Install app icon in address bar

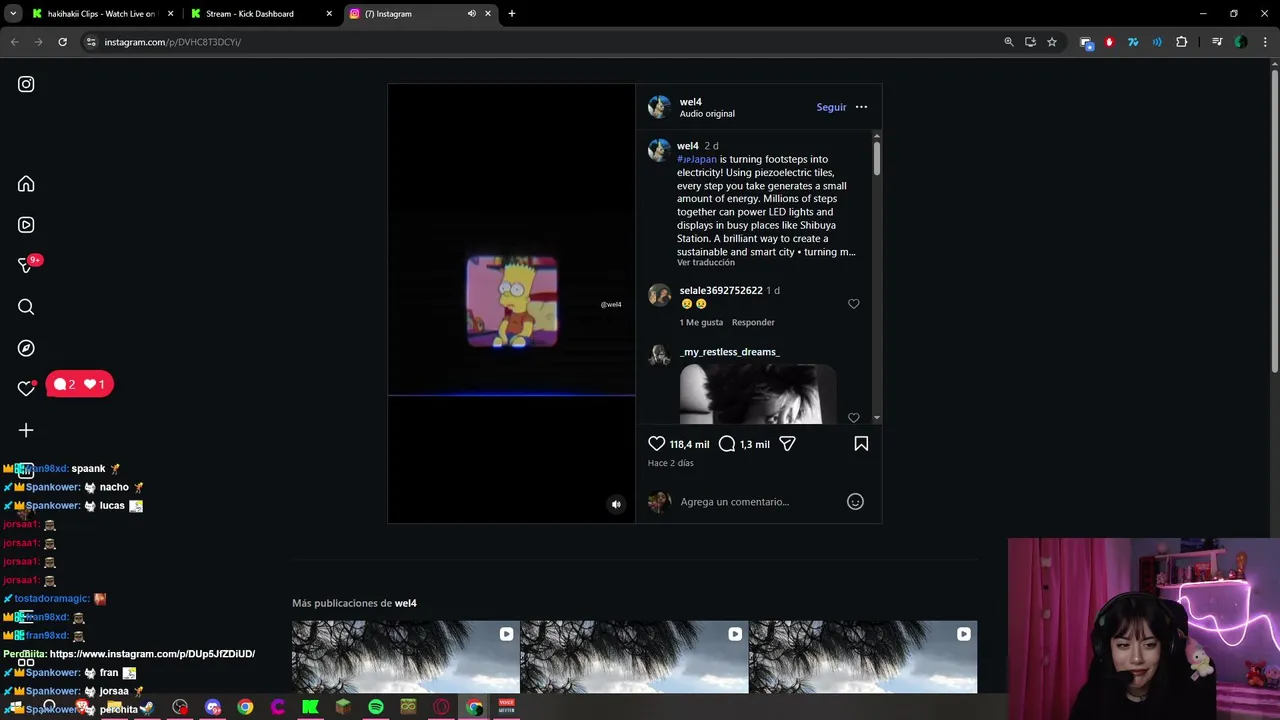click(x=1030, y=42)
